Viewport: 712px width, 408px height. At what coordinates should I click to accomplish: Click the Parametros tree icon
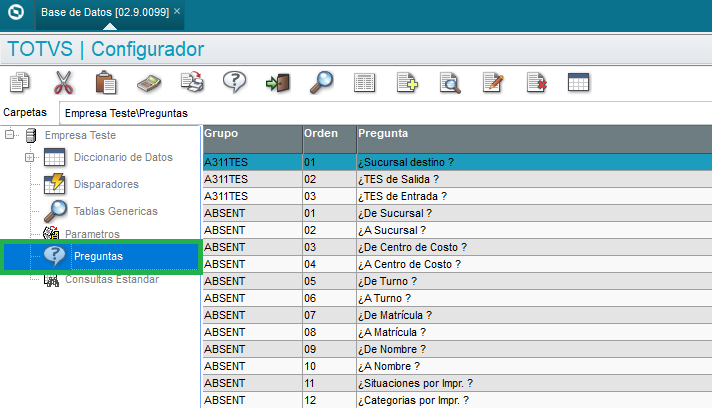point(51,233)
